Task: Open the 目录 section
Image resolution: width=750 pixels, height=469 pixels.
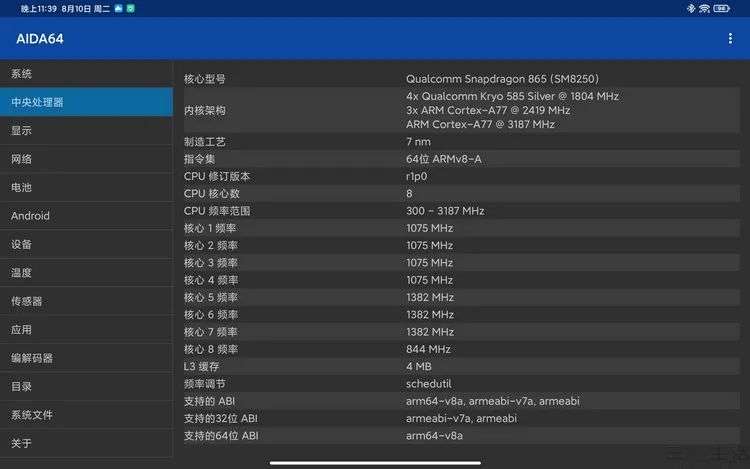Action: (86, 386)
